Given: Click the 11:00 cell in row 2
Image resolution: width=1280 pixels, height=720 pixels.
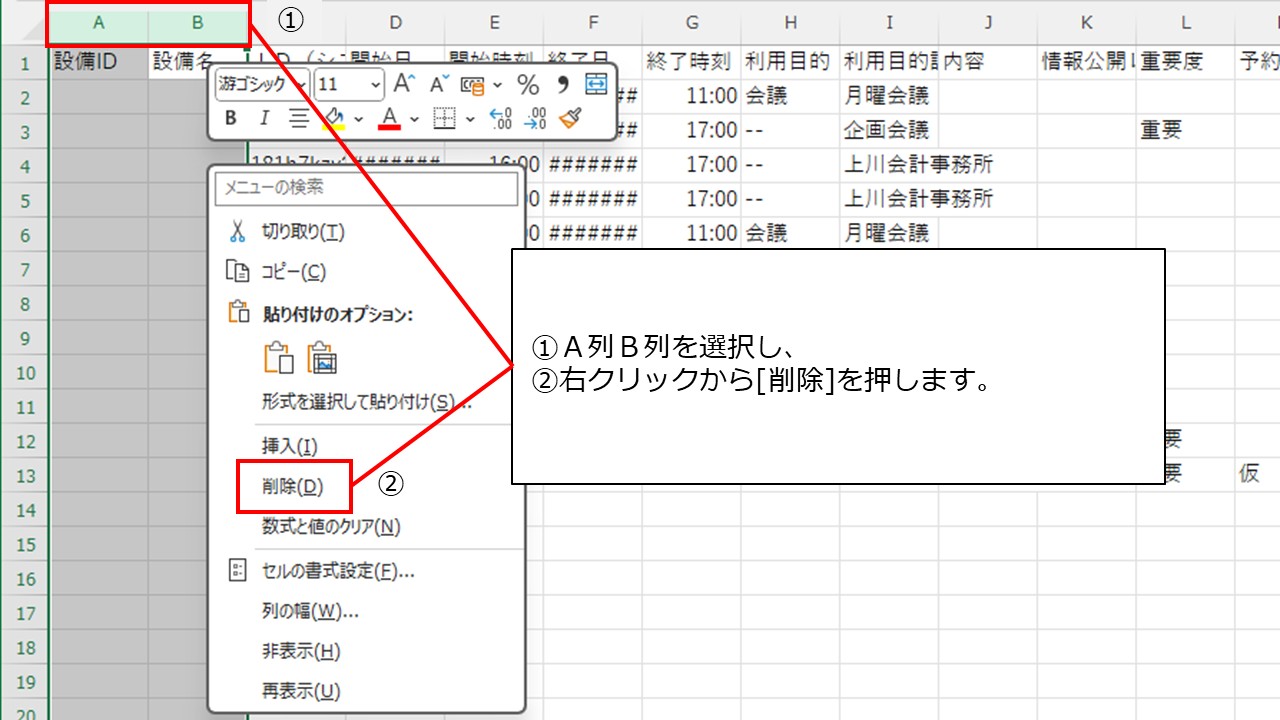Looking at the screenshot, I should 692,97.
